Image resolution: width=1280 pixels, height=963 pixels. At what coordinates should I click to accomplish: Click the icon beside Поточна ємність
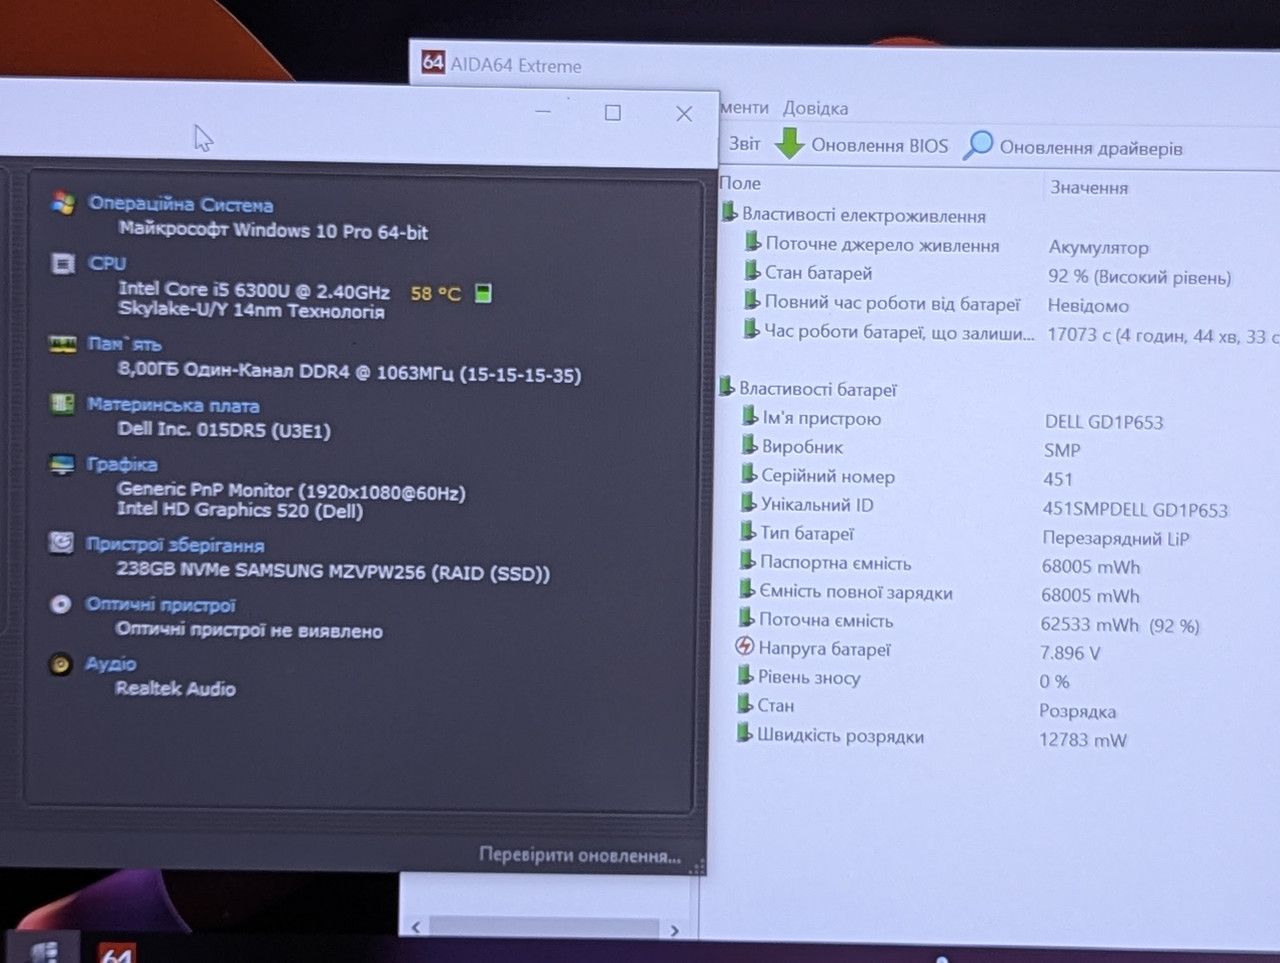tap(746, 618)
